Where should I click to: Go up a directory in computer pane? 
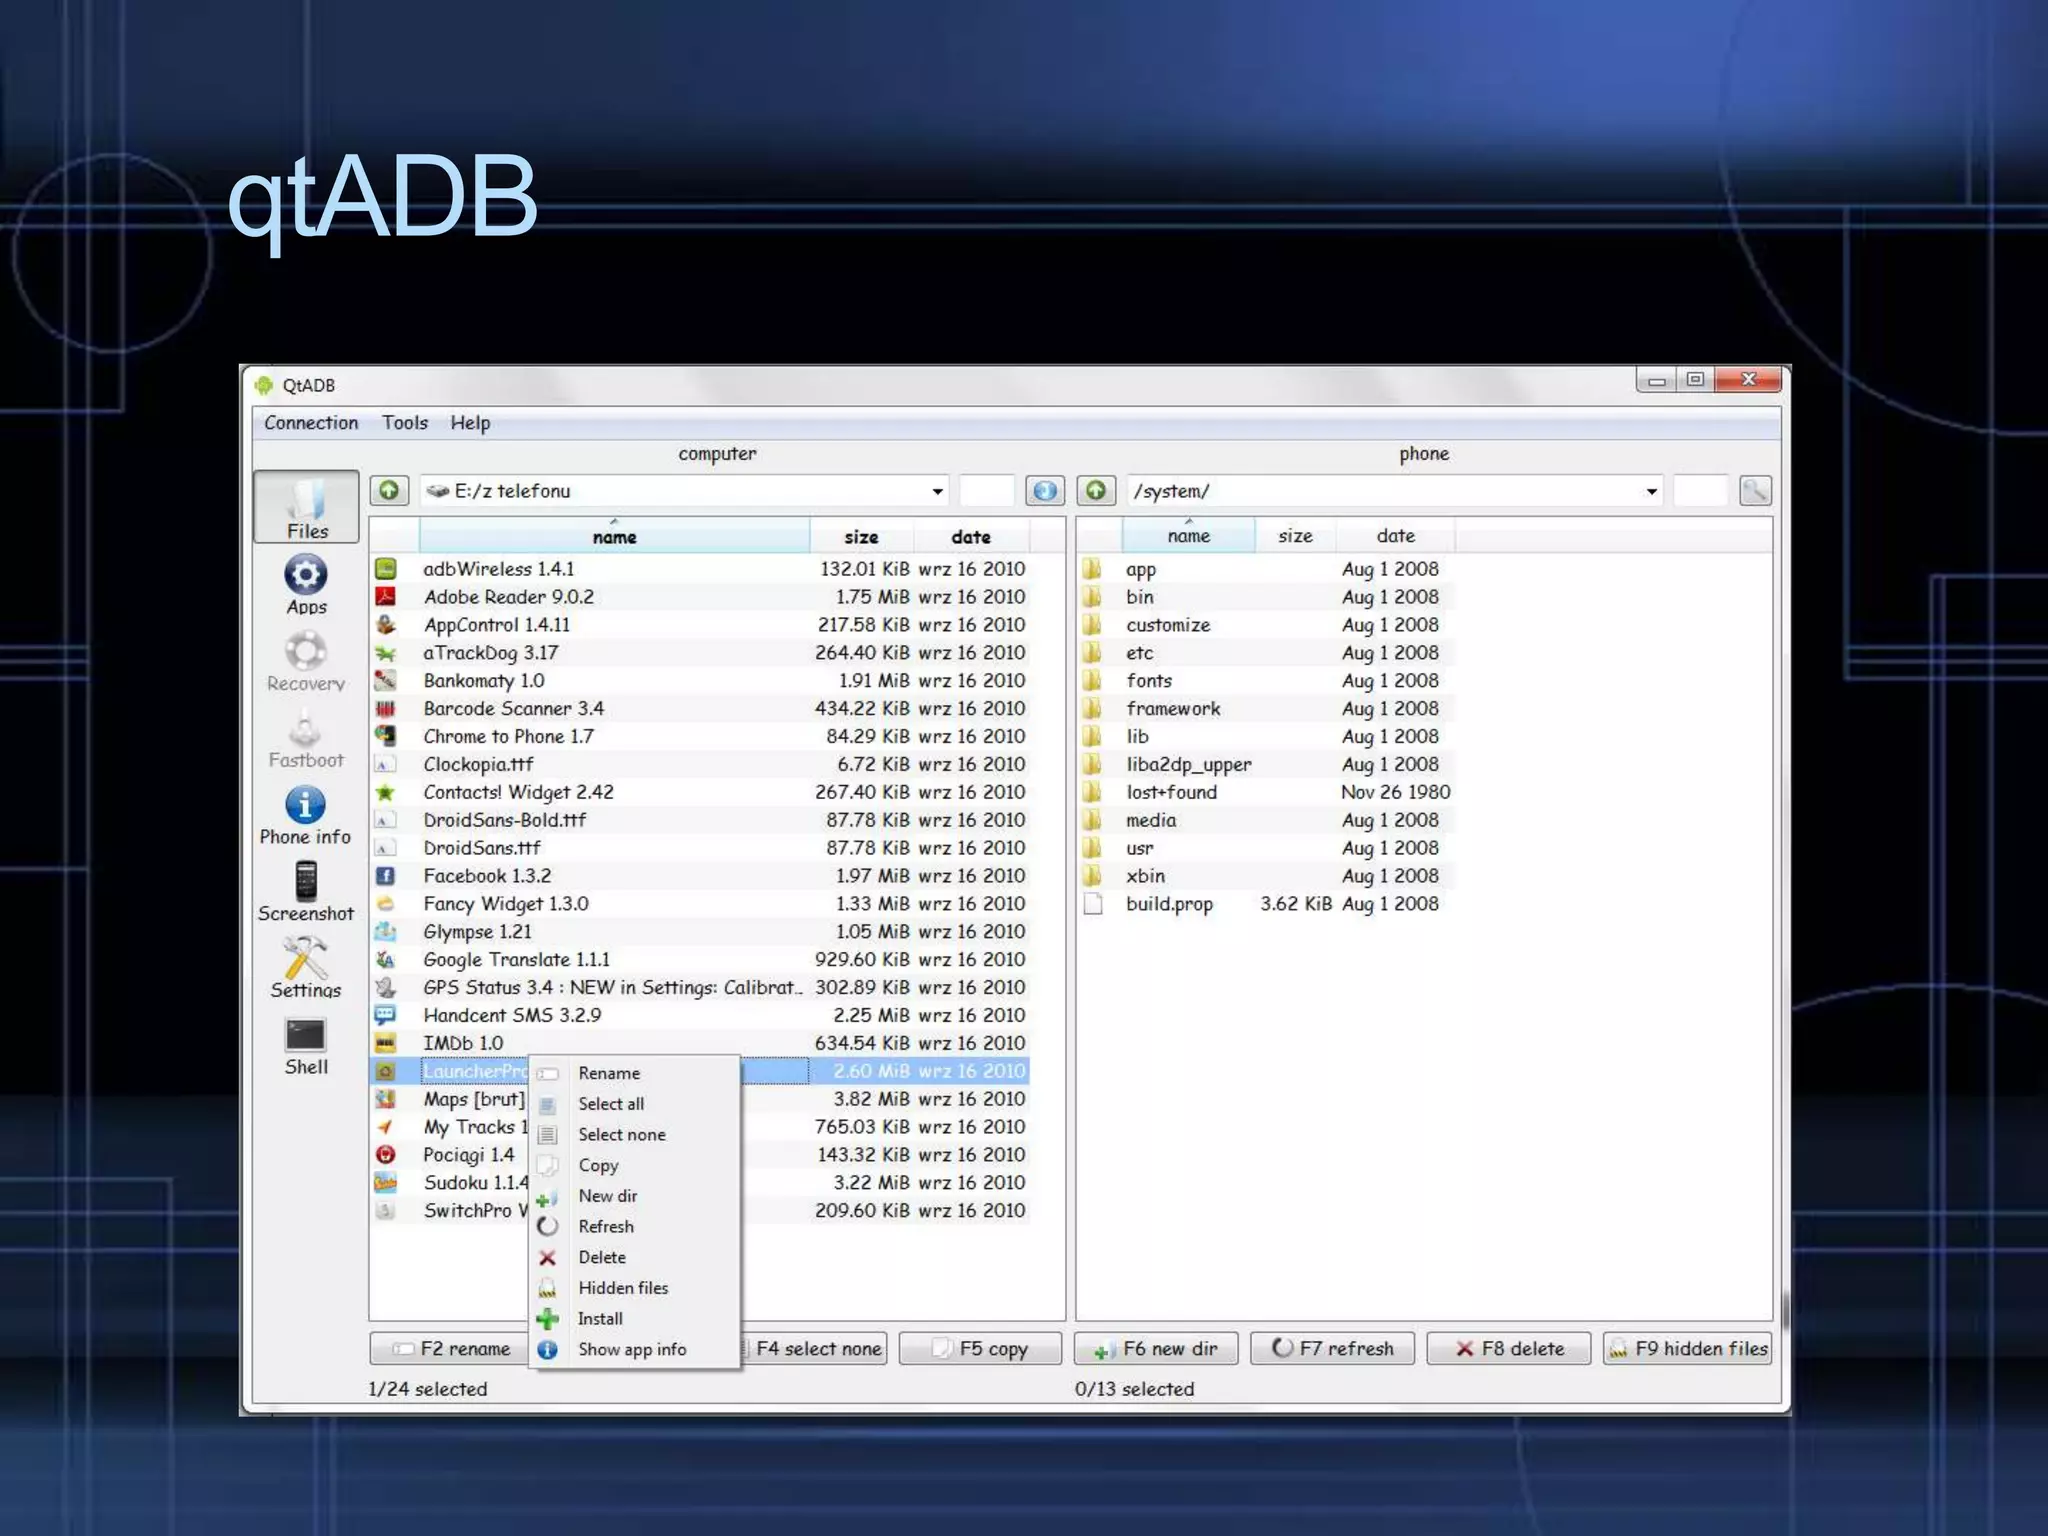(389, 490)
